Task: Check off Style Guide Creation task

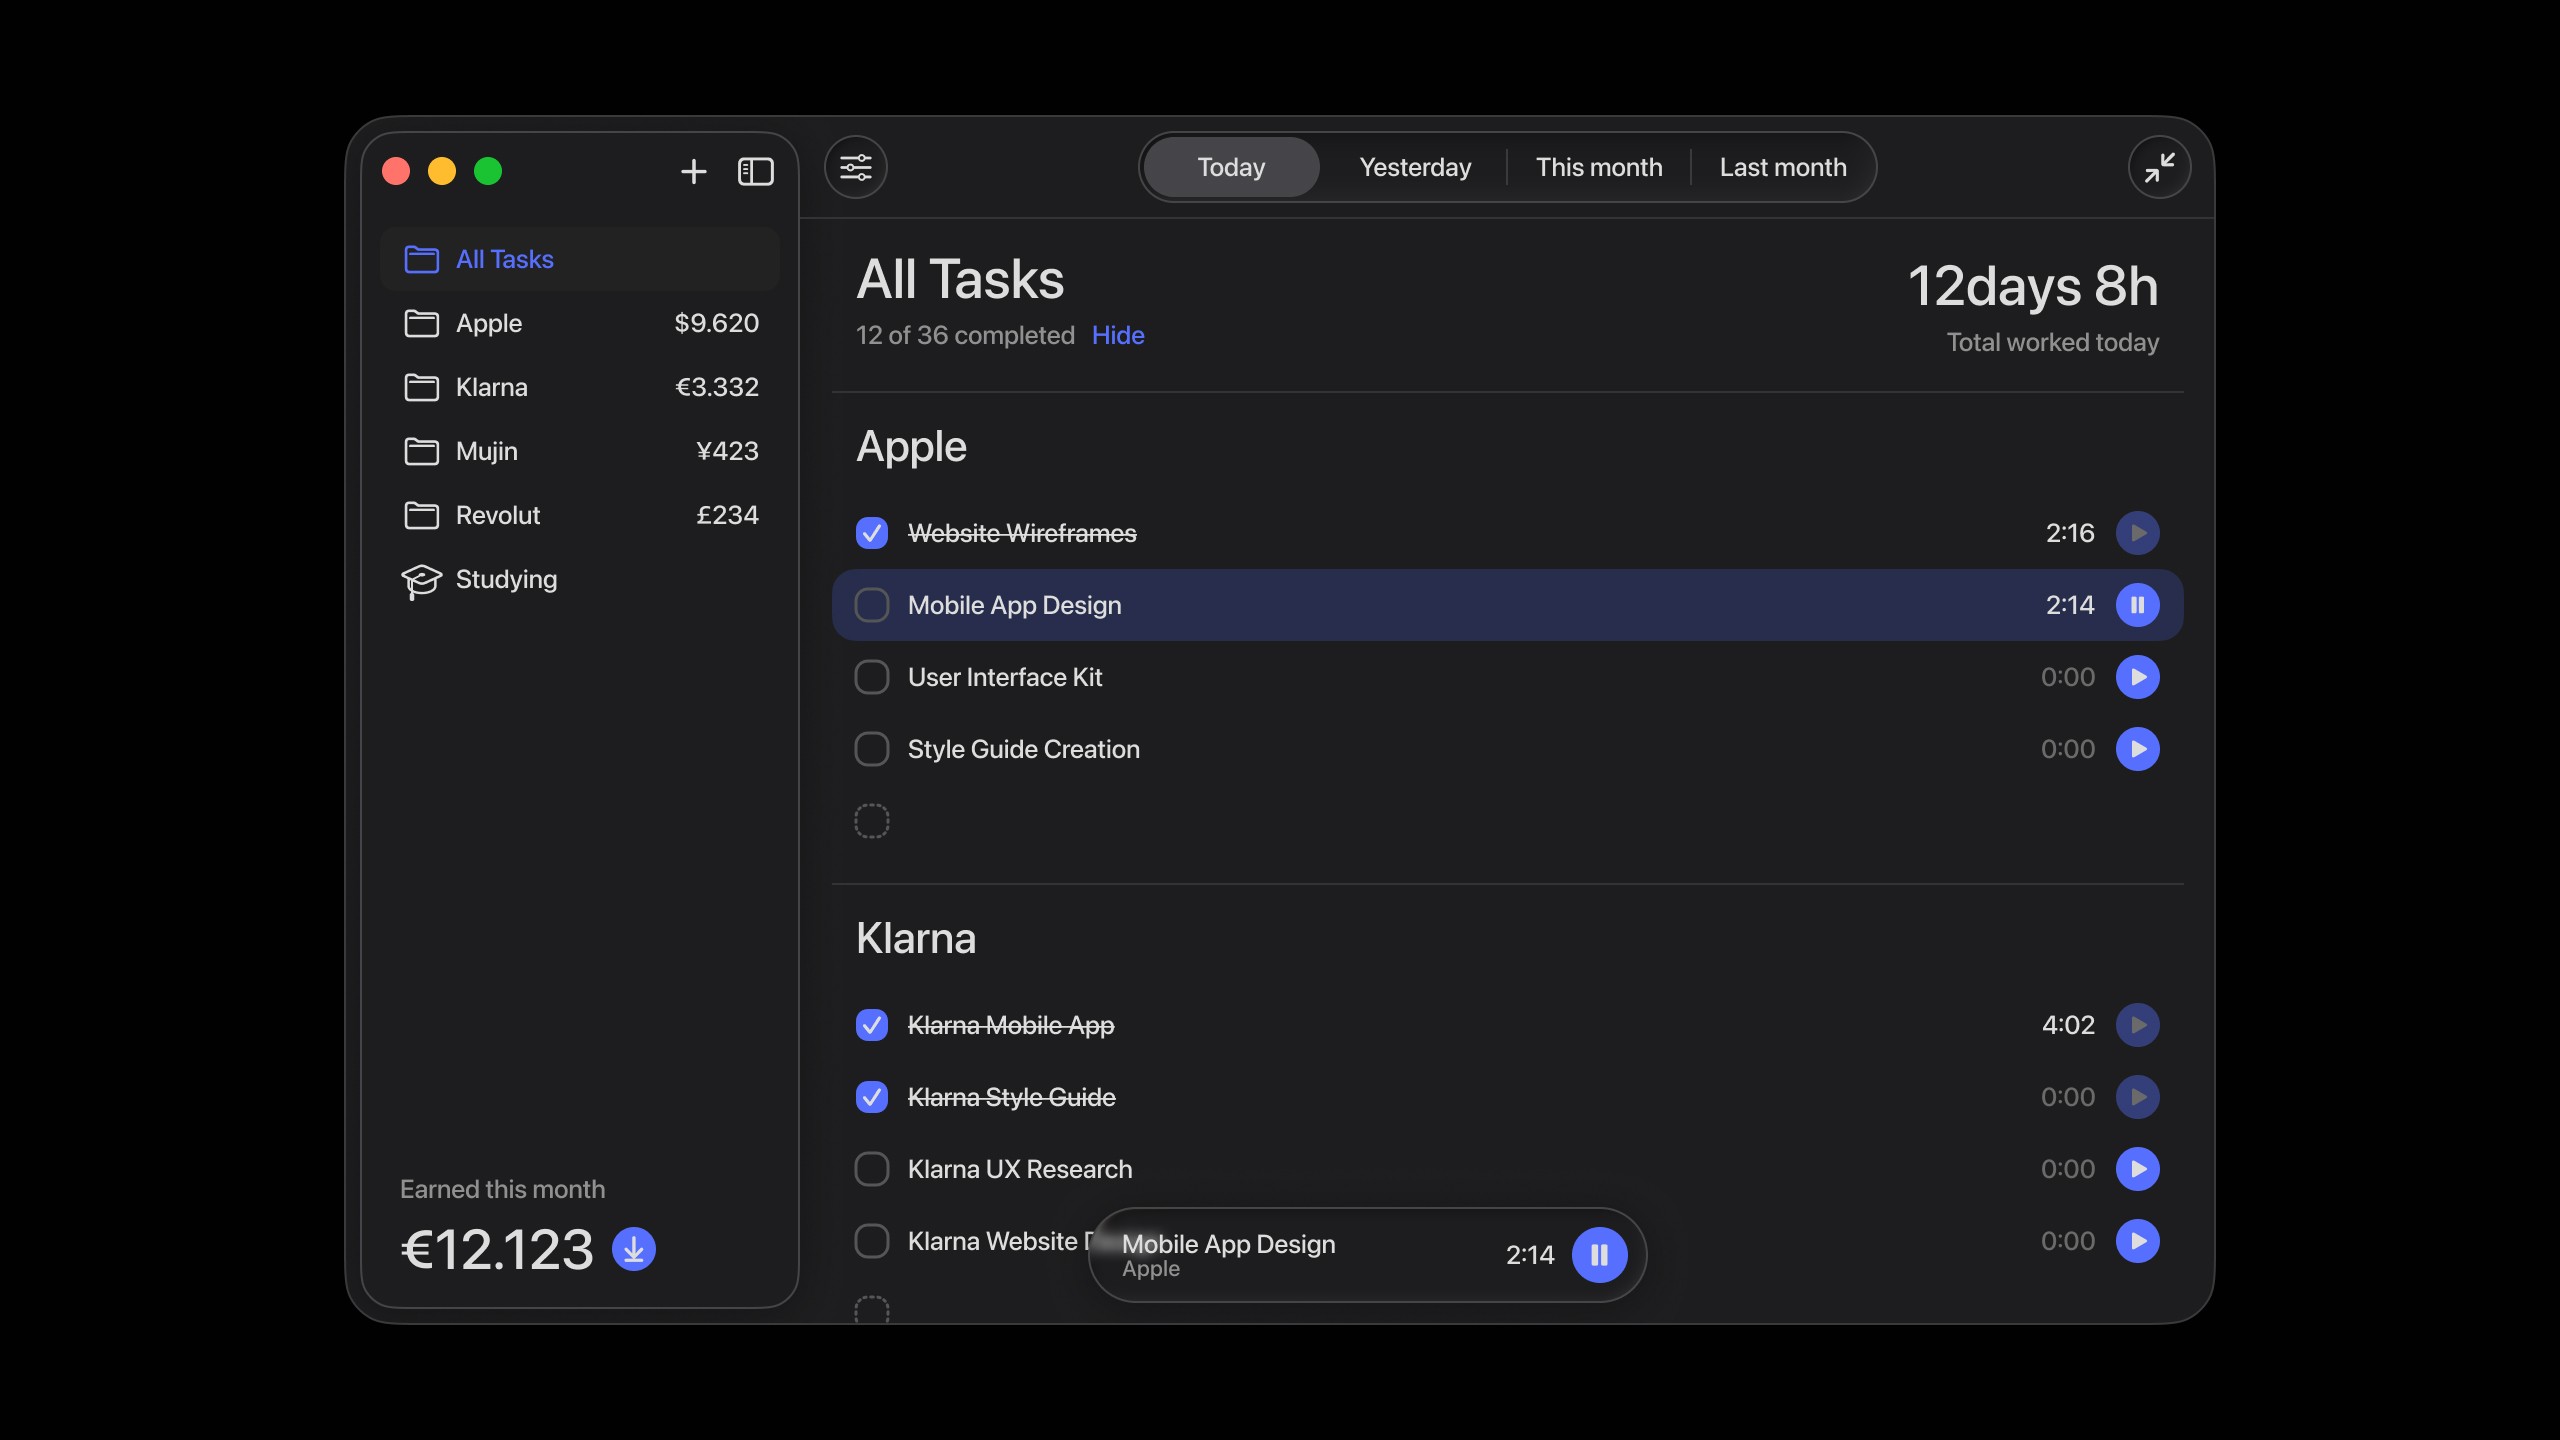Action: (x=872, y=749)
